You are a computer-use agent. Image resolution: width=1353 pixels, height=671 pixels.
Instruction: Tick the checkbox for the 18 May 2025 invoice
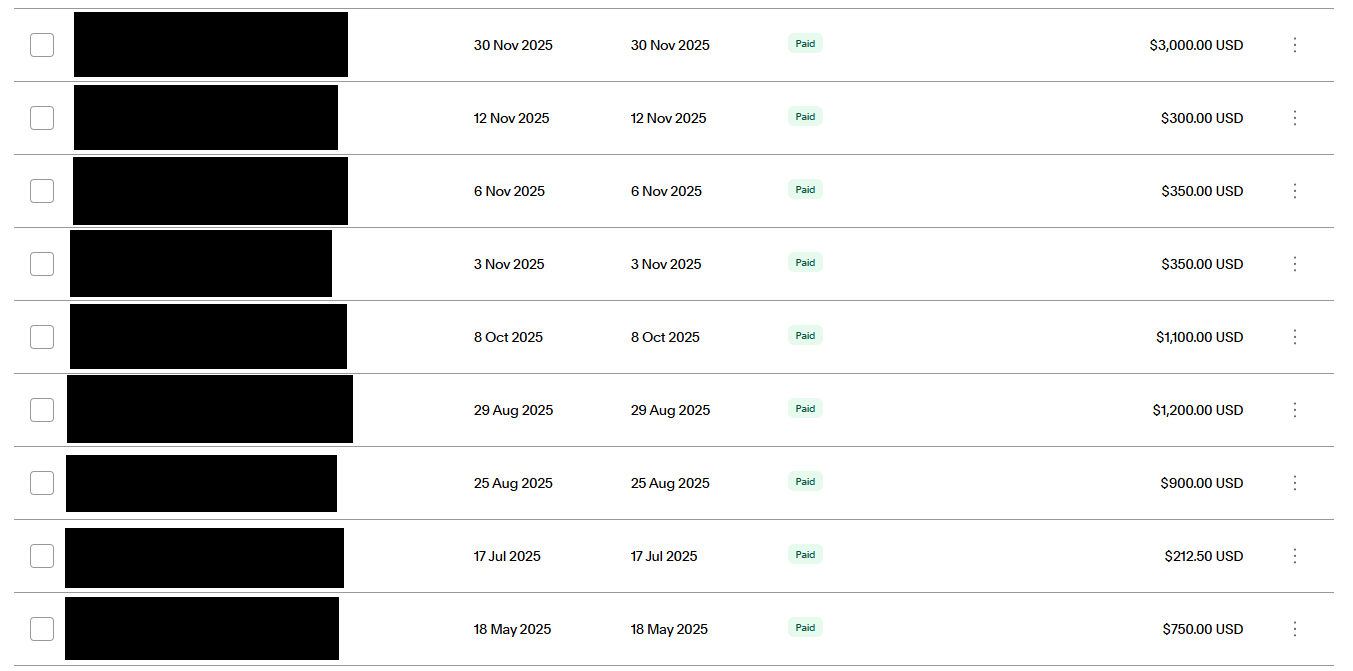42,629
